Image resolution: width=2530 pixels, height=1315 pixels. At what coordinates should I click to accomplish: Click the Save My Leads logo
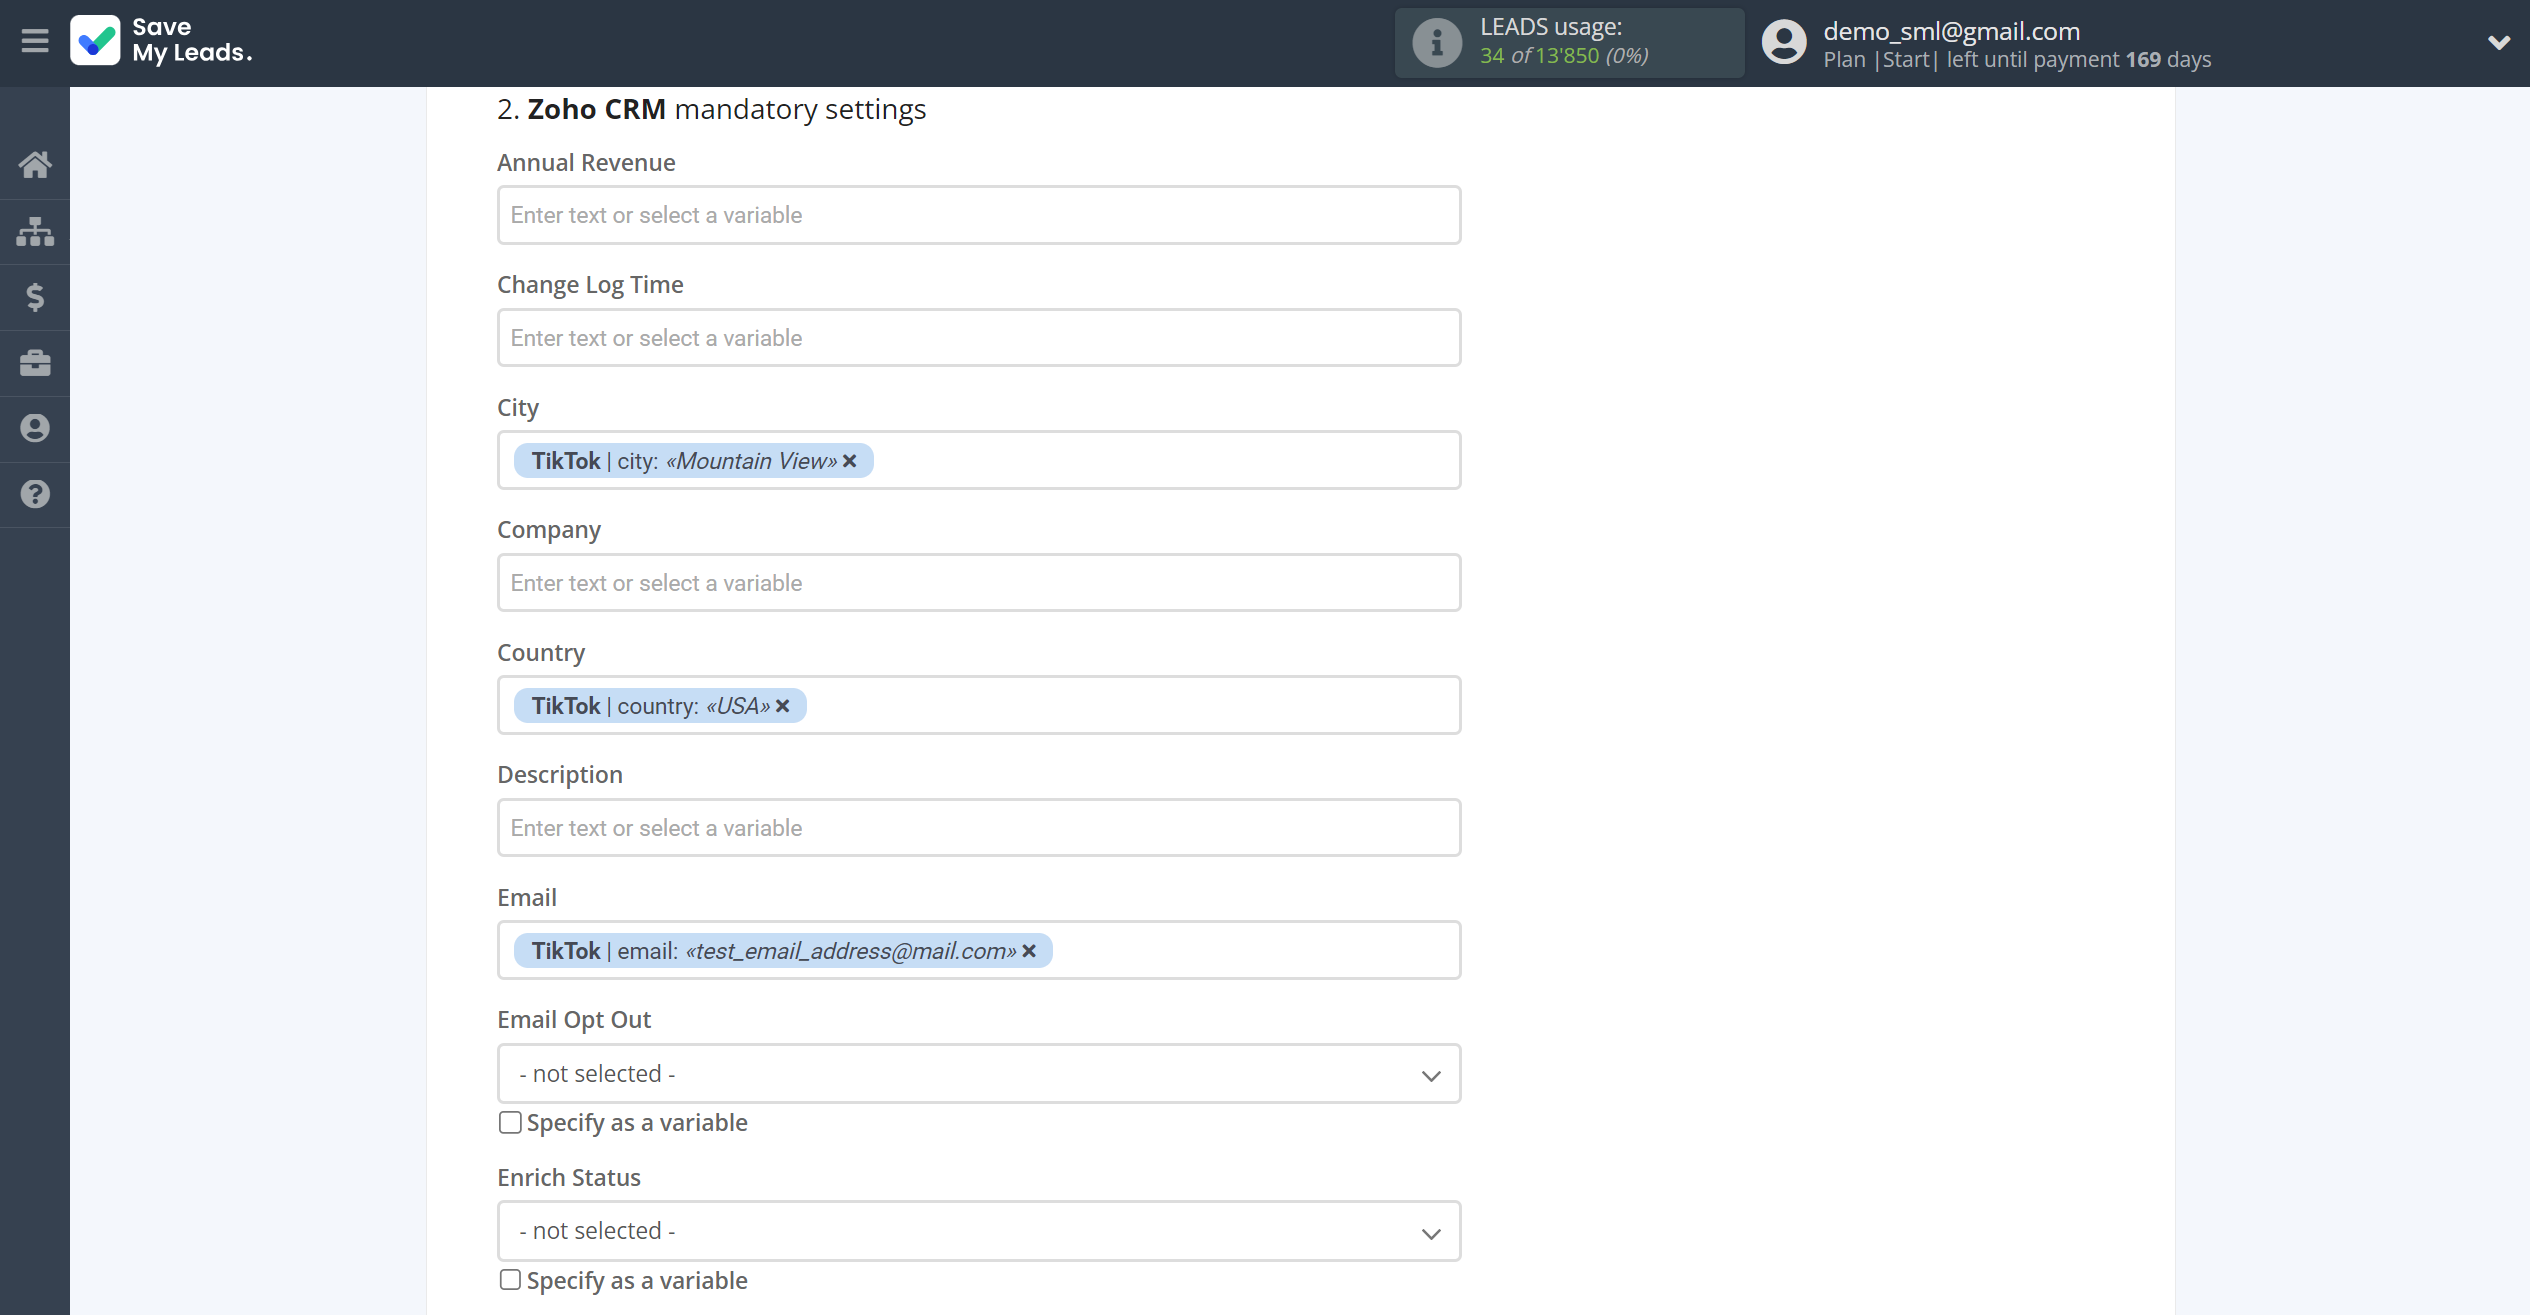pos(161,41)
